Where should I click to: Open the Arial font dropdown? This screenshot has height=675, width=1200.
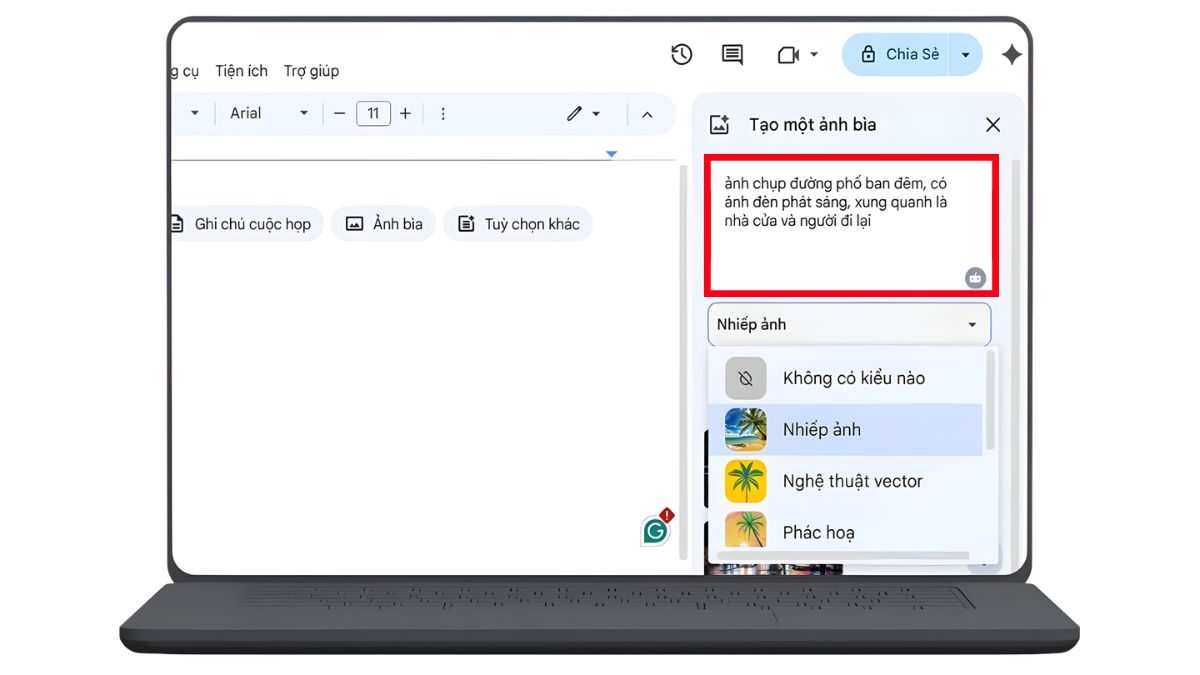coord(265,113)
